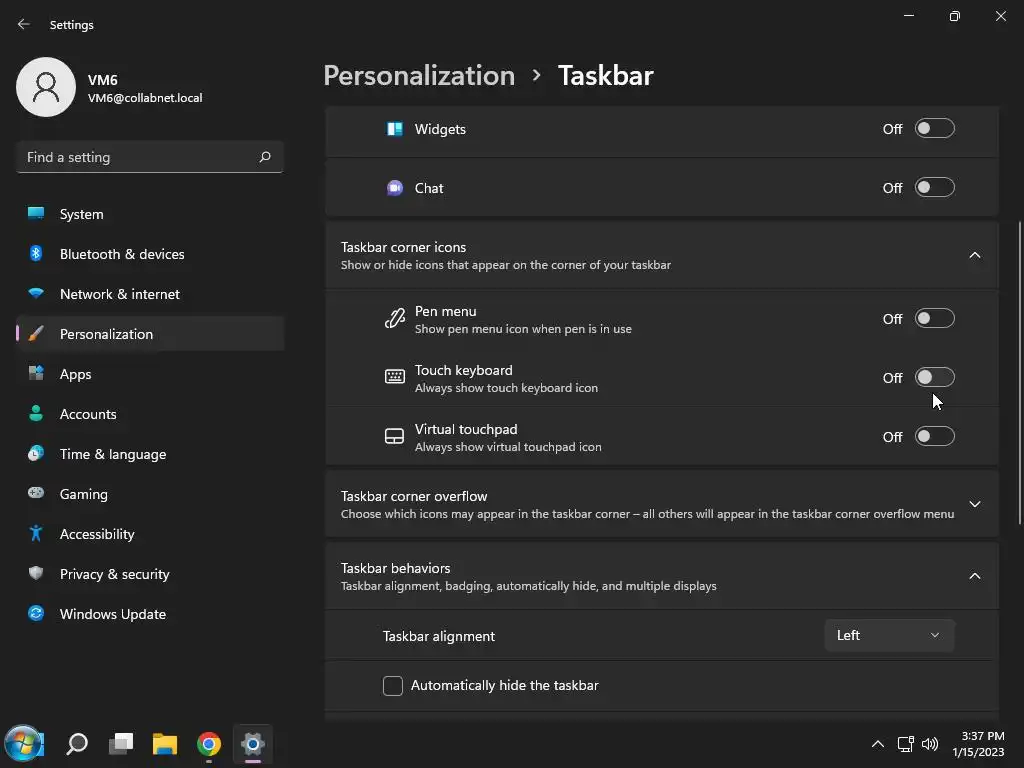This screenshot has width=1024, height=768.
Task: Open Accounts settings category
Action: pos(150,414)
